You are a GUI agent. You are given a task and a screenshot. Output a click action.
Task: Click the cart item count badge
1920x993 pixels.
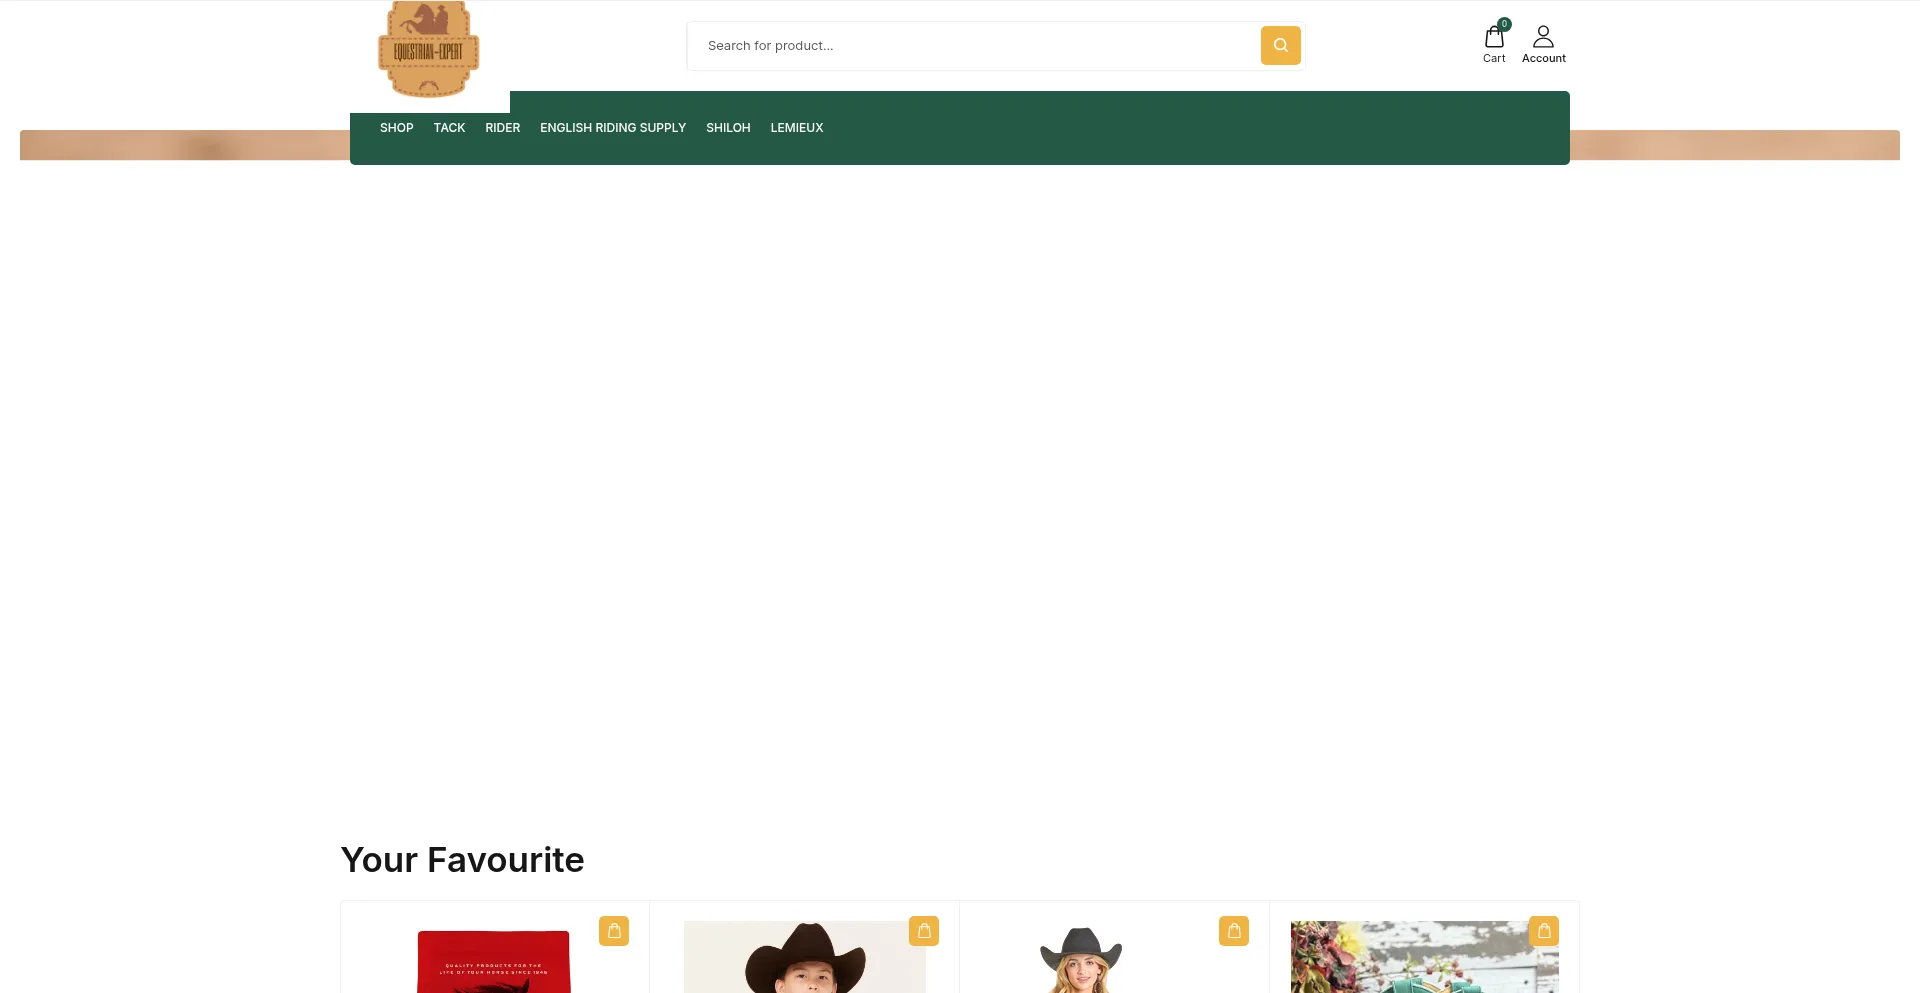point(1504,24)
